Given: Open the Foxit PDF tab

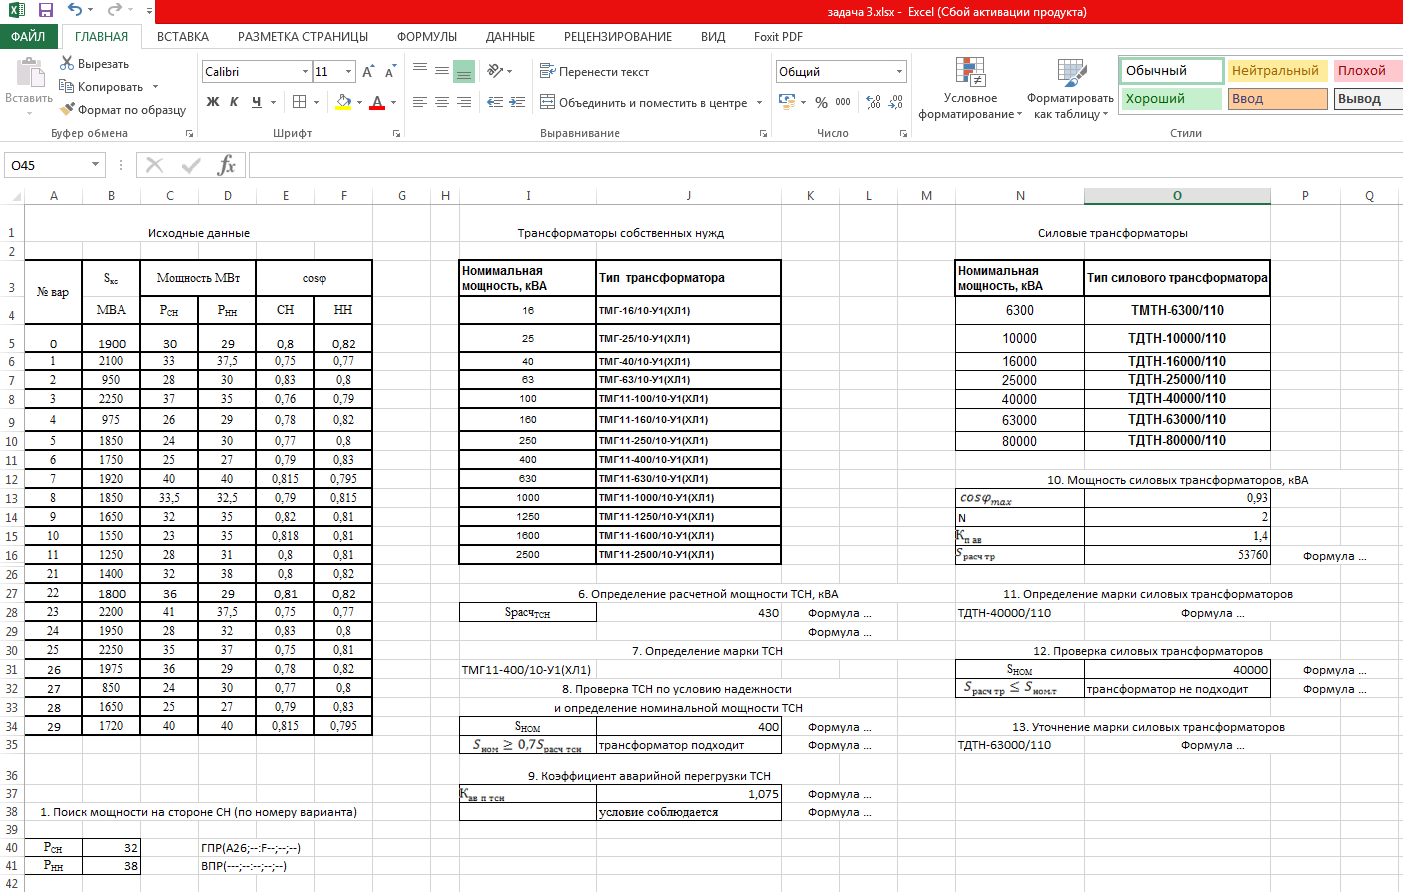Looking at the screenshot, I should coord(778,36).
